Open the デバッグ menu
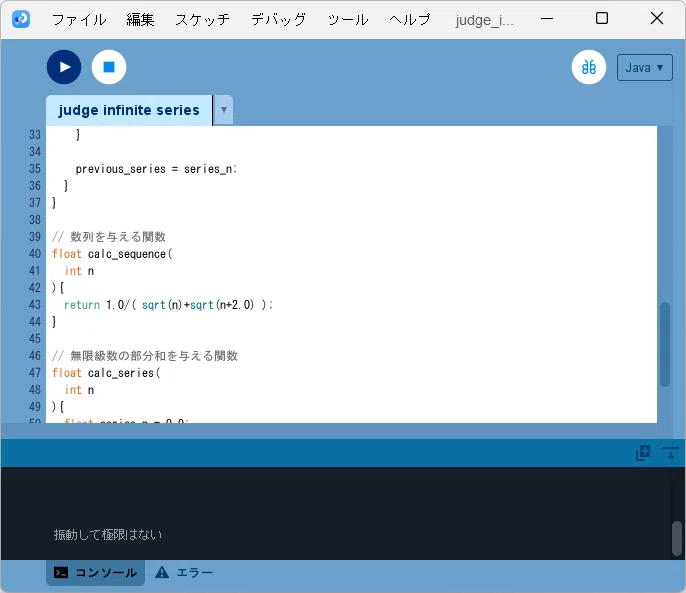686x593 pixels. (278, 19)
